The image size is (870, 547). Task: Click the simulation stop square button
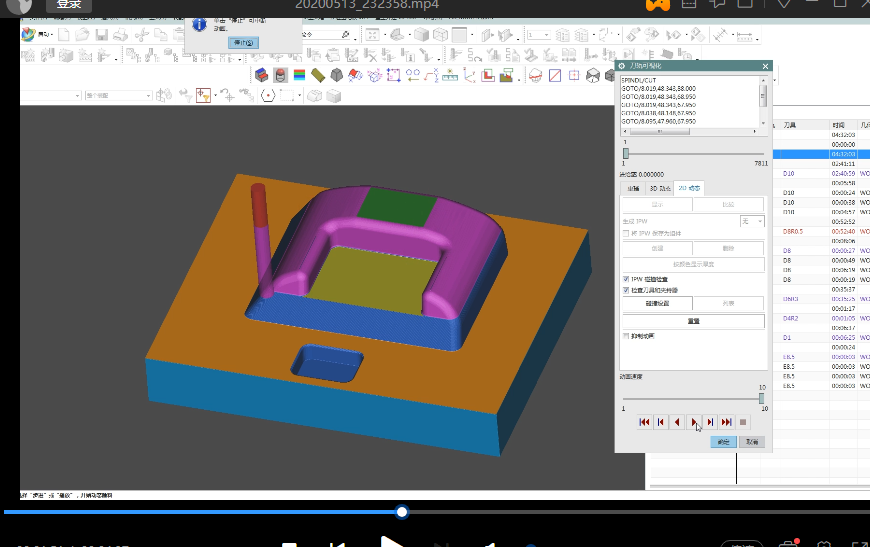tap(743, 422)
